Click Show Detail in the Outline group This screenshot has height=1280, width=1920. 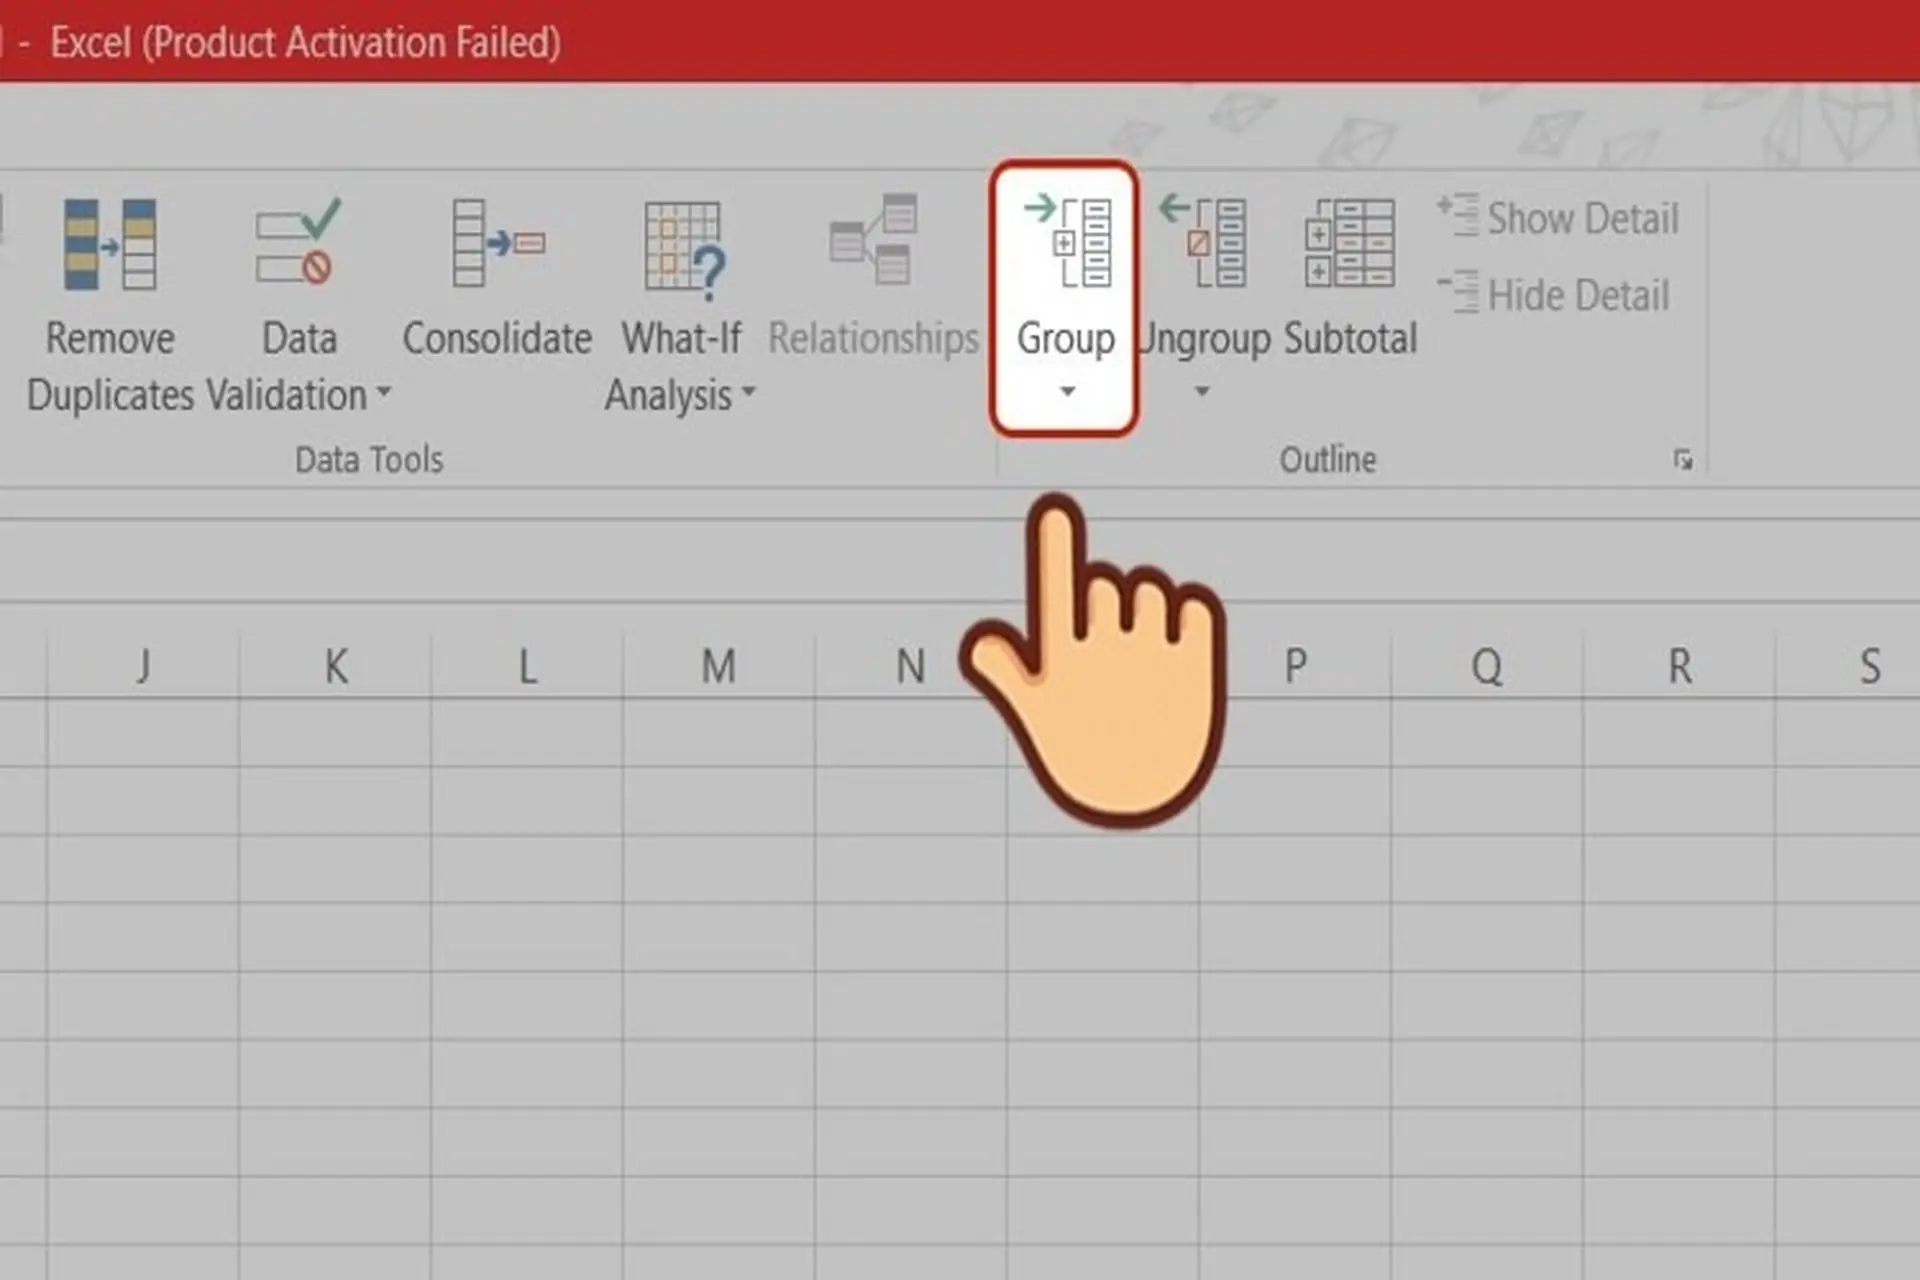(1560, 218)
